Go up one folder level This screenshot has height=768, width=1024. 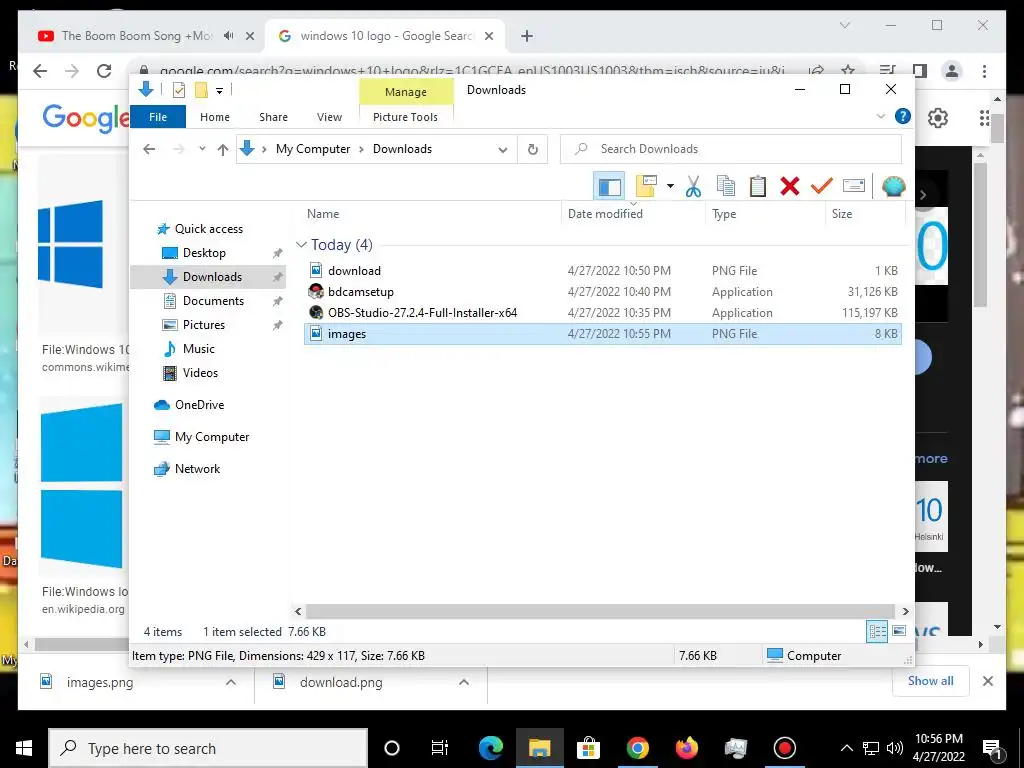click(x=223, y=150)
